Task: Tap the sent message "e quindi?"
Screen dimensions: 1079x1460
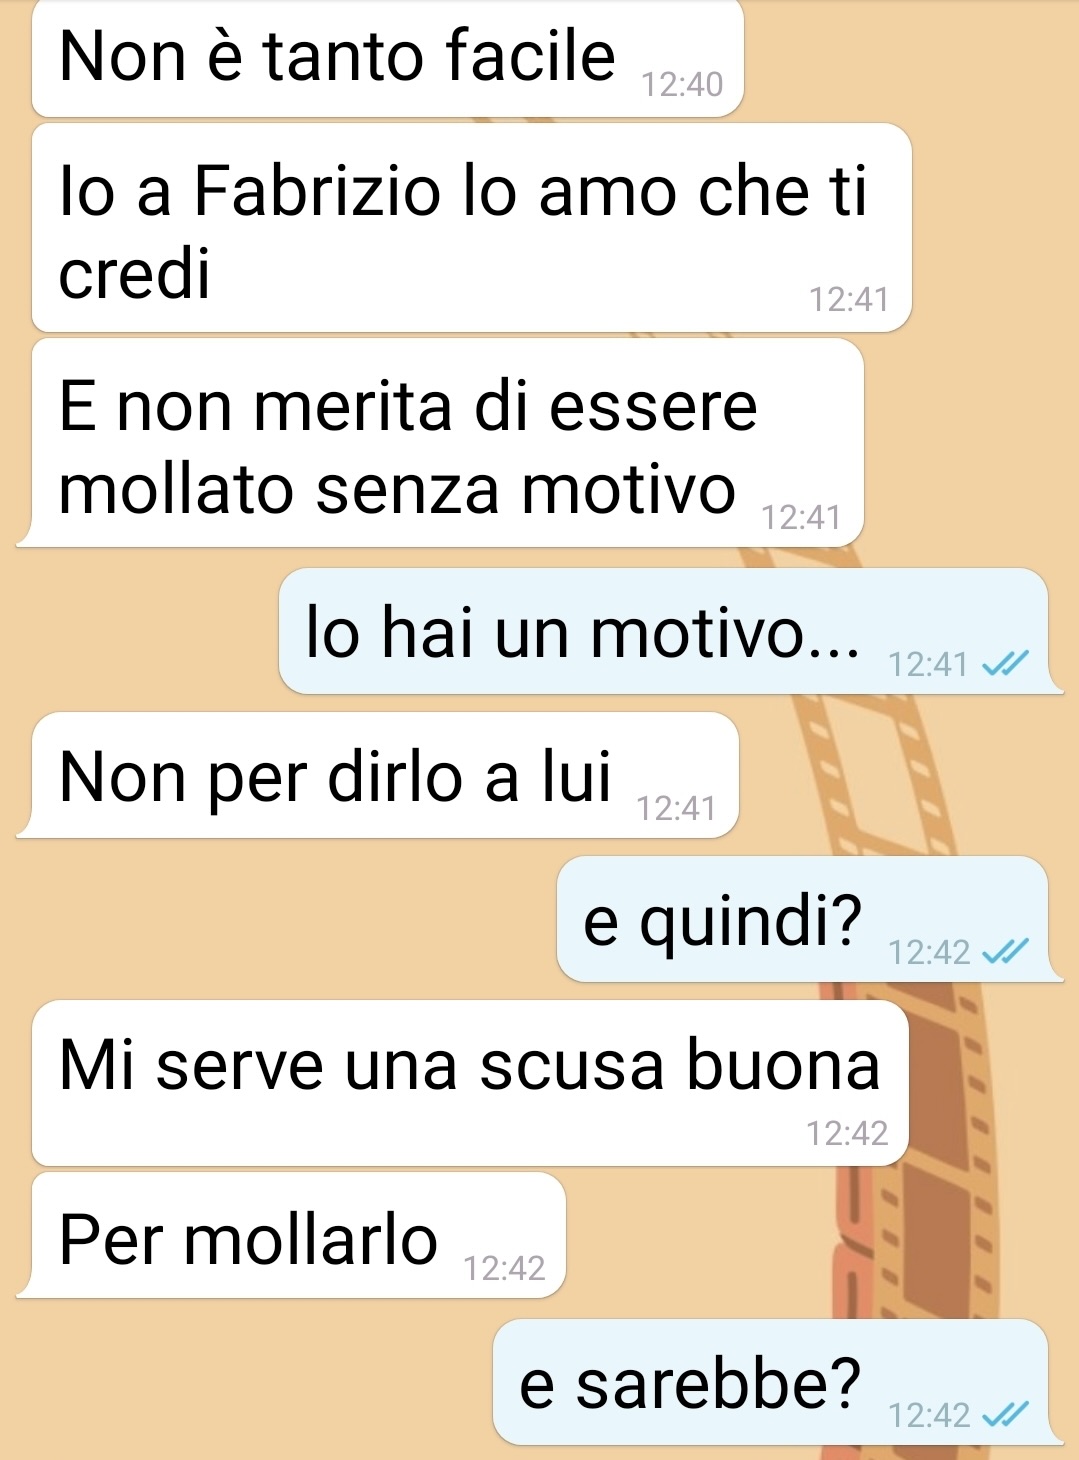Action: [803, 919]
